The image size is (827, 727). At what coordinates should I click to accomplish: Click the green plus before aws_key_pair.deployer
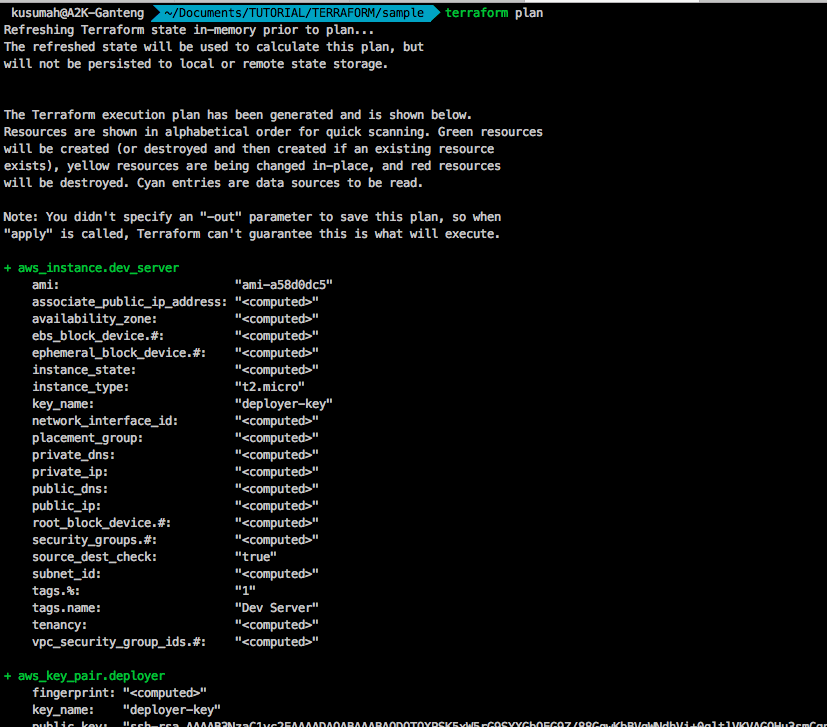pos(8,675)
